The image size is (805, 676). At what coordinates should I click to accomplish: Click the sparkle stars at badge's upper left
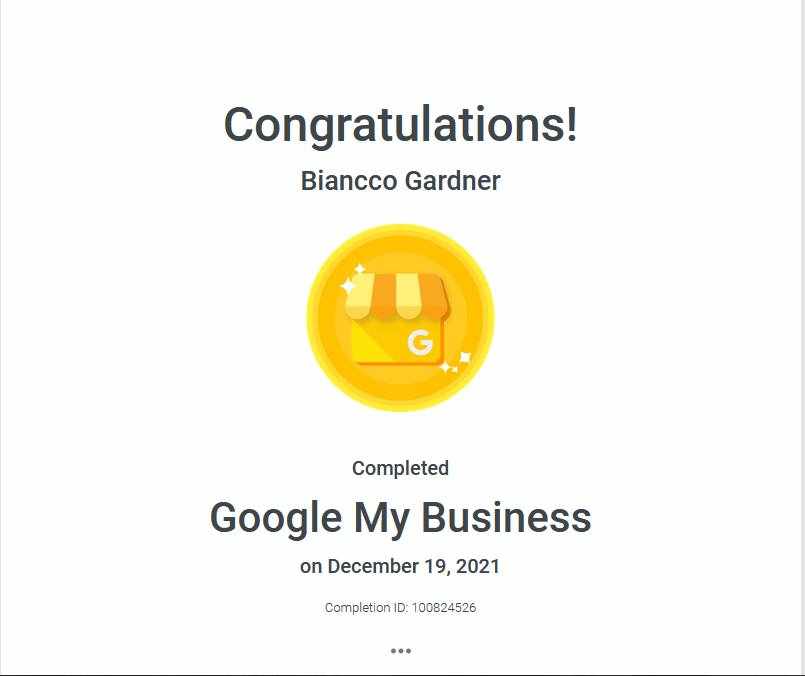(x=352, y=279)
